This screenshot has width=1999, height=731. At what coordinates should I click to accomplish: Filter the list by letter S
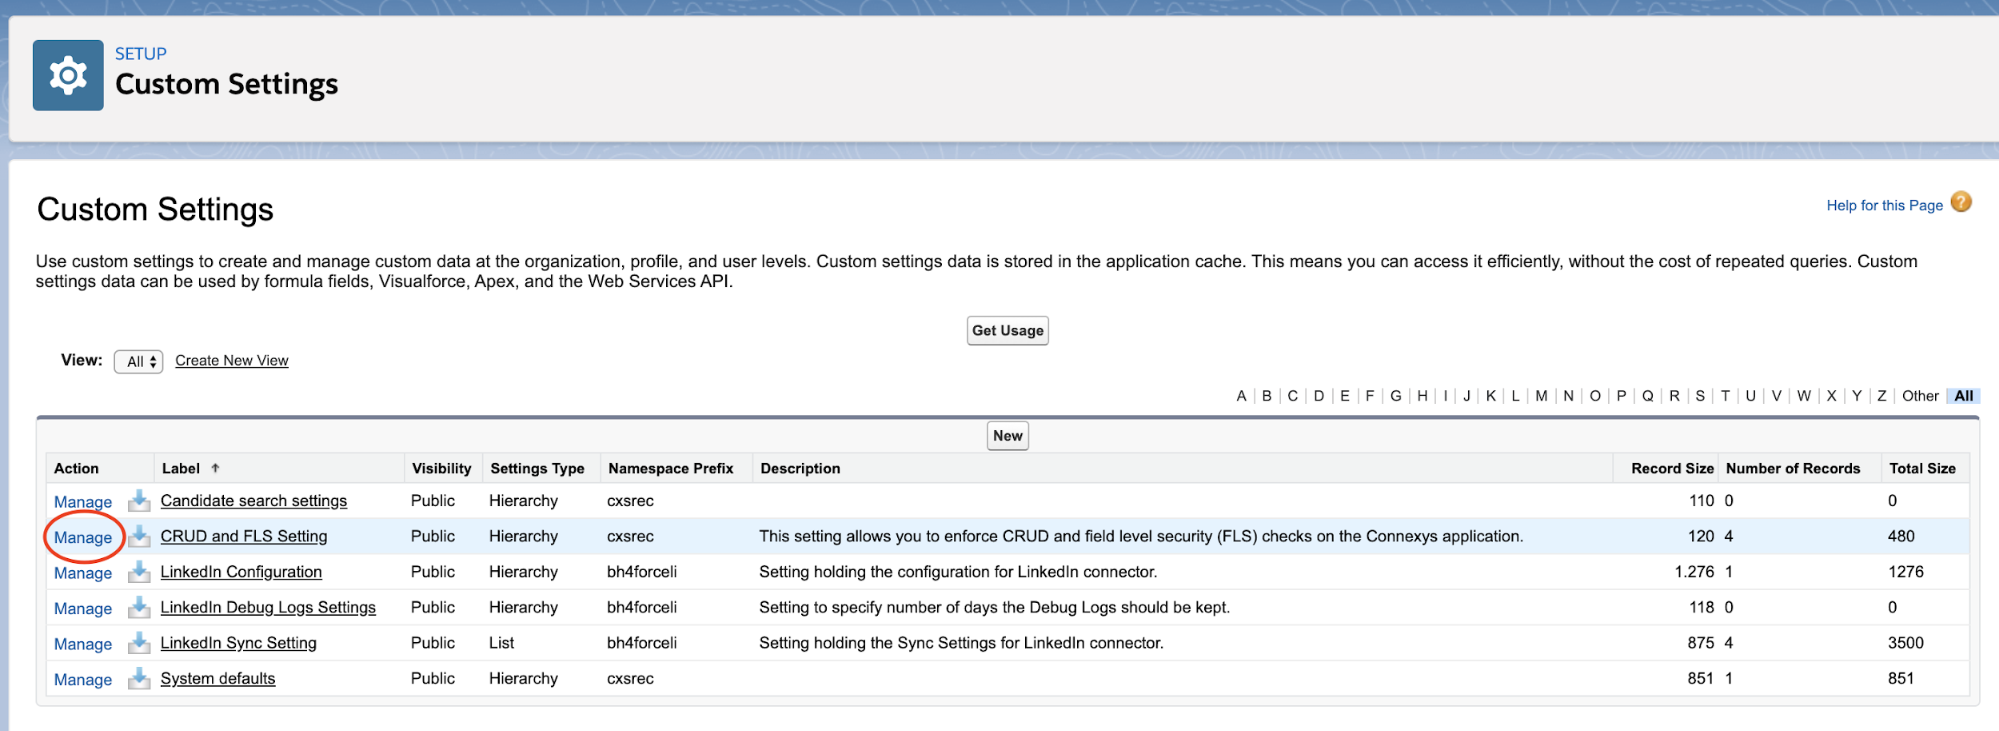point(1700,396)
